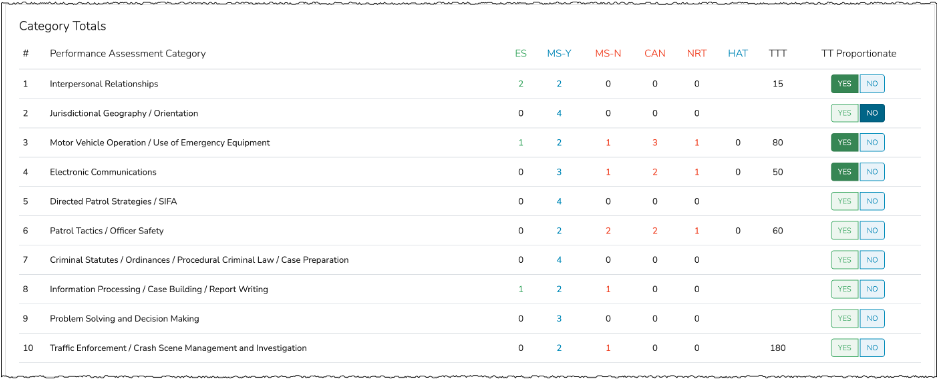Click the MS-Y column header
The image size is (938, 380).
tap(559, 53)
